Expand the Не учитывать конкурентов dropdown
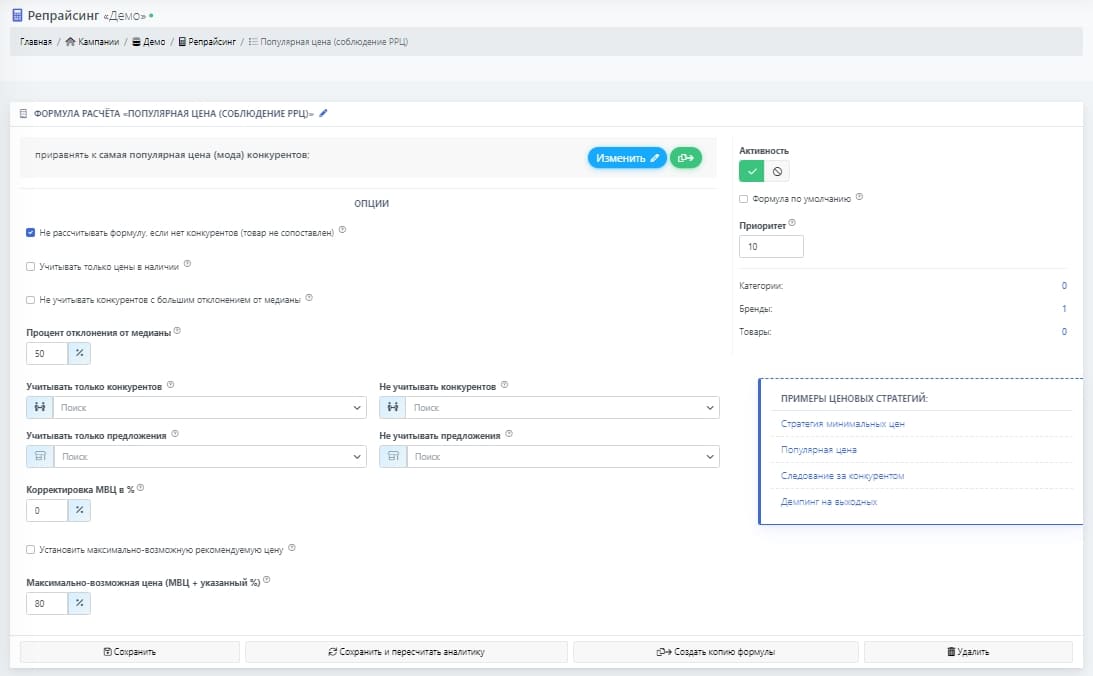Viewport: 1093px width, 676px height. 563,408
